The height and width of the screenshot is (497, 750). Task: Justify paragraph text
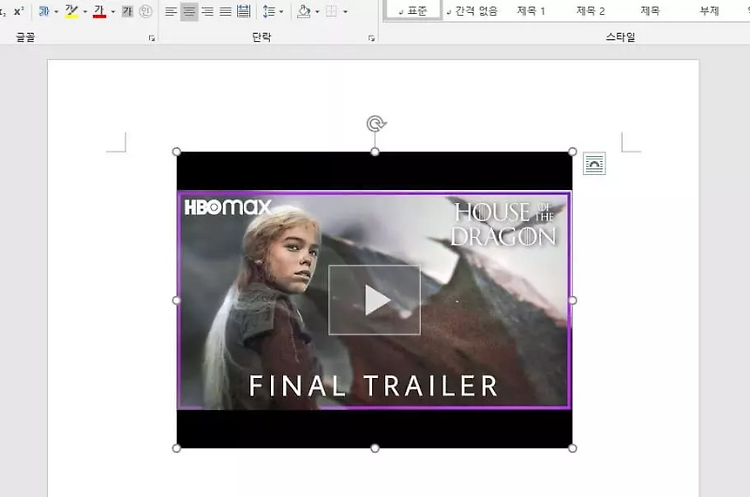pyautogui.click(x=226, y=11)
